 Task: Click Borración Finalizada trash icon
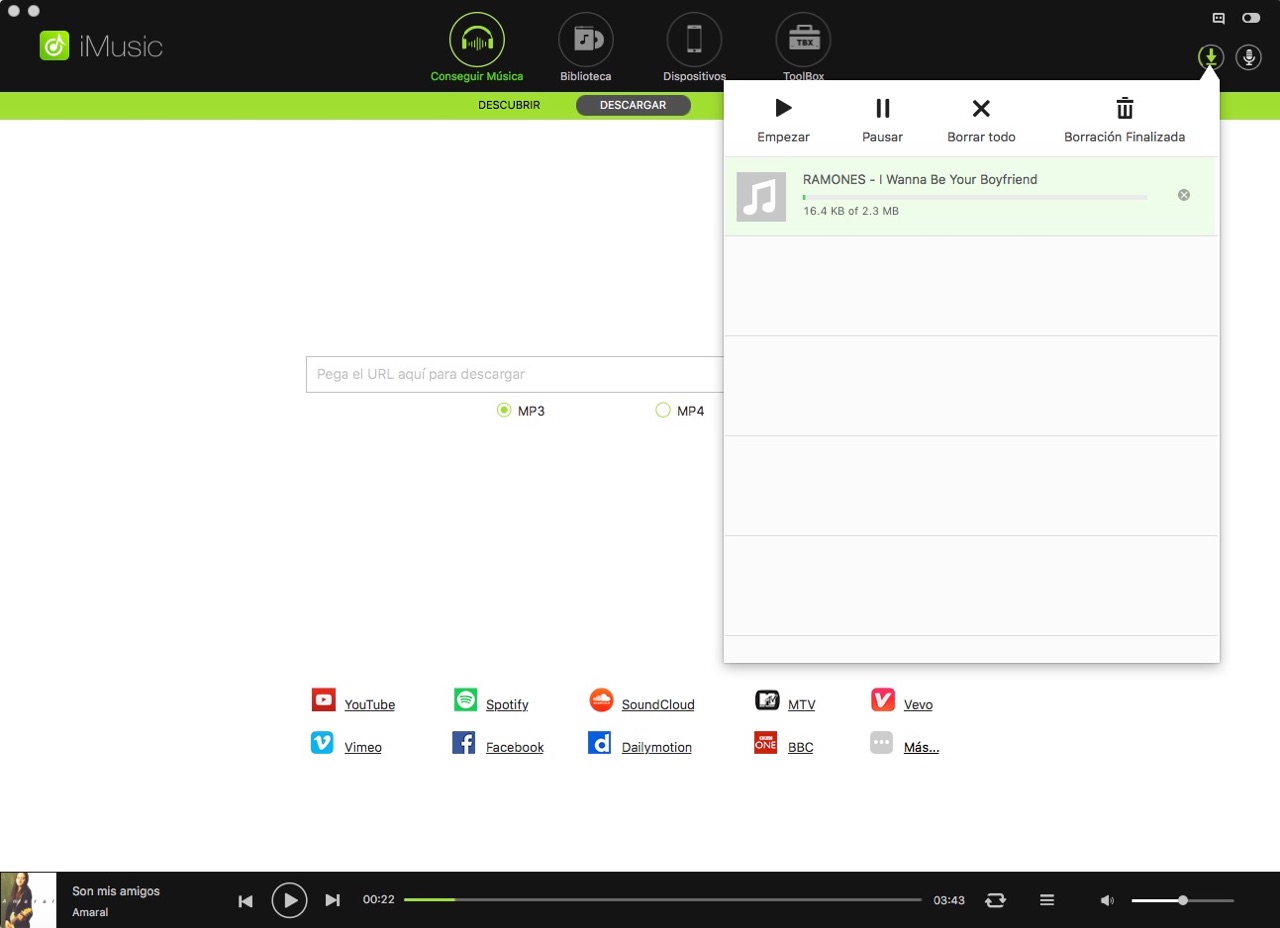1125,108
